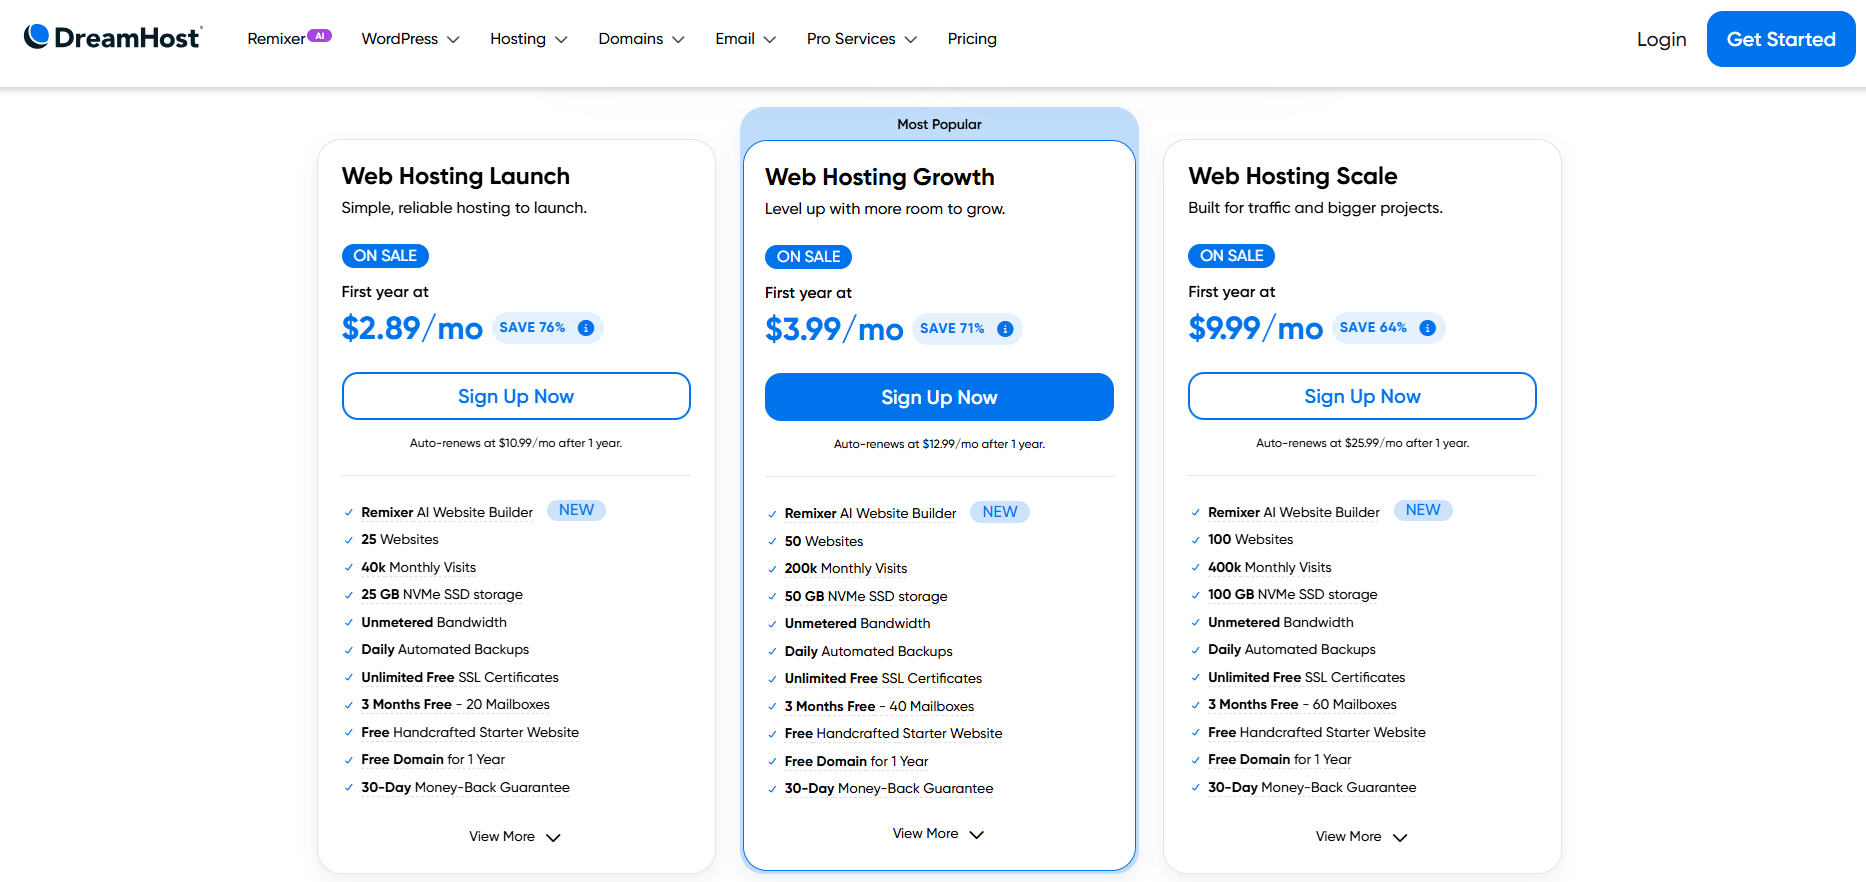This screenshot has width=1866, height=882.
Task: Expand the Domains dropdown menu
Action: coord(641,38)
